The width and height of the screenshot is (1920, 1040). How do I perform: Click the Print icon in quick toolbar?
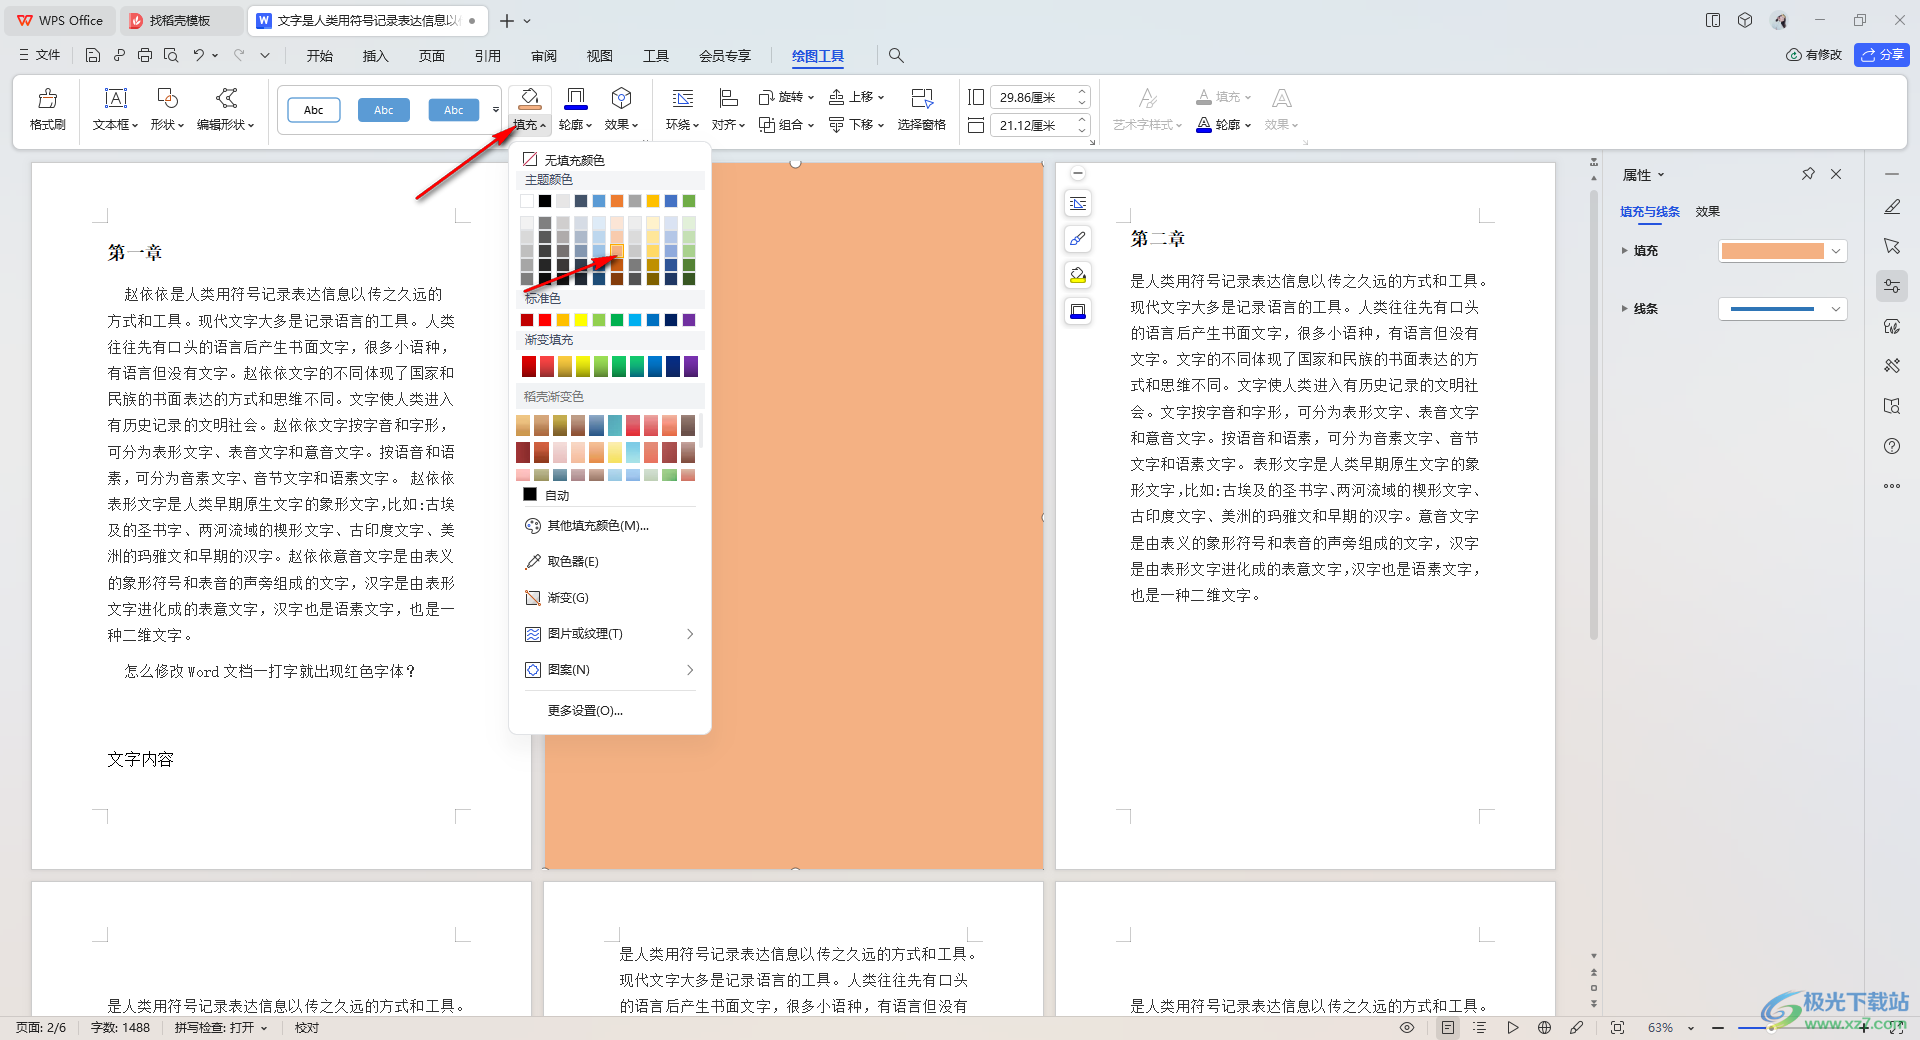(x=145, y=56)
